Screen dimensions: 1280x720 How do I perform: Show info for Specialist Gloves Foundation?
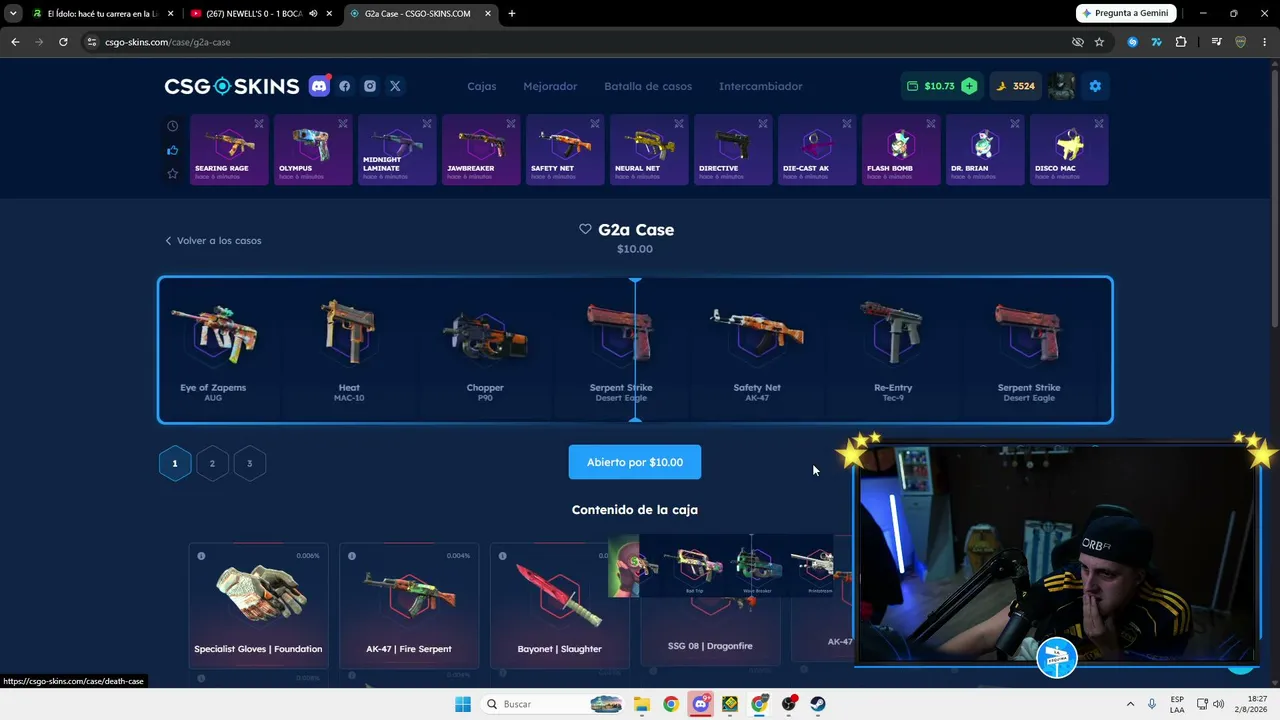click(201, 556)
